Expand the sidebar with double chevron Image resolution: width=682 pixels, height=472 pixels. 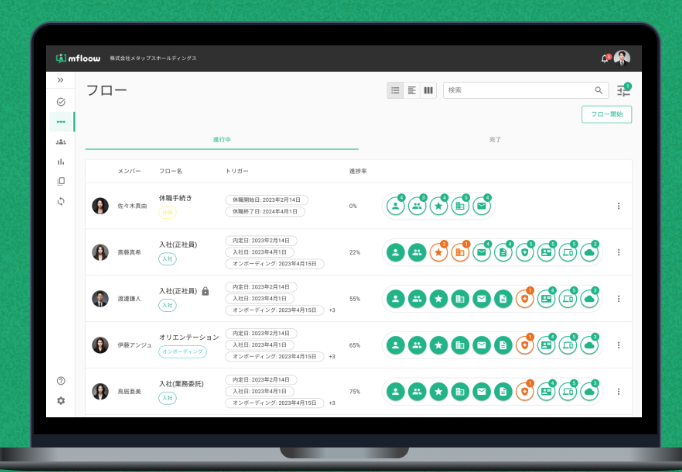(61, 80)
